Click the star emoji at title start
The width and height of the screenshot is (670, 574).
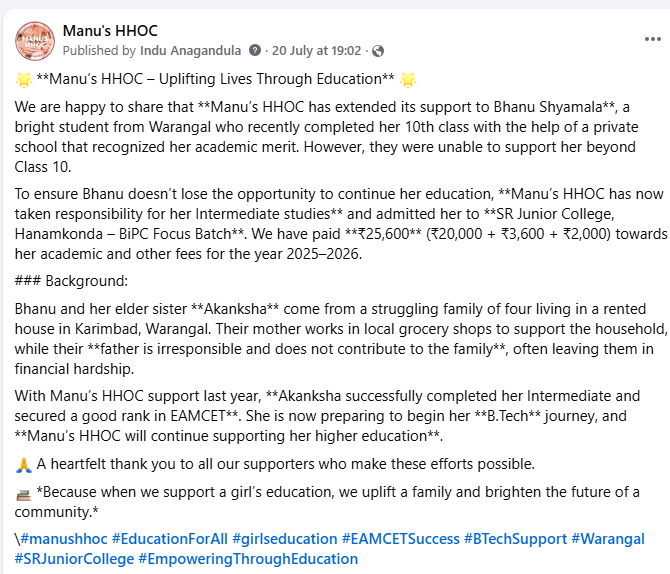[x=24, y=79]
